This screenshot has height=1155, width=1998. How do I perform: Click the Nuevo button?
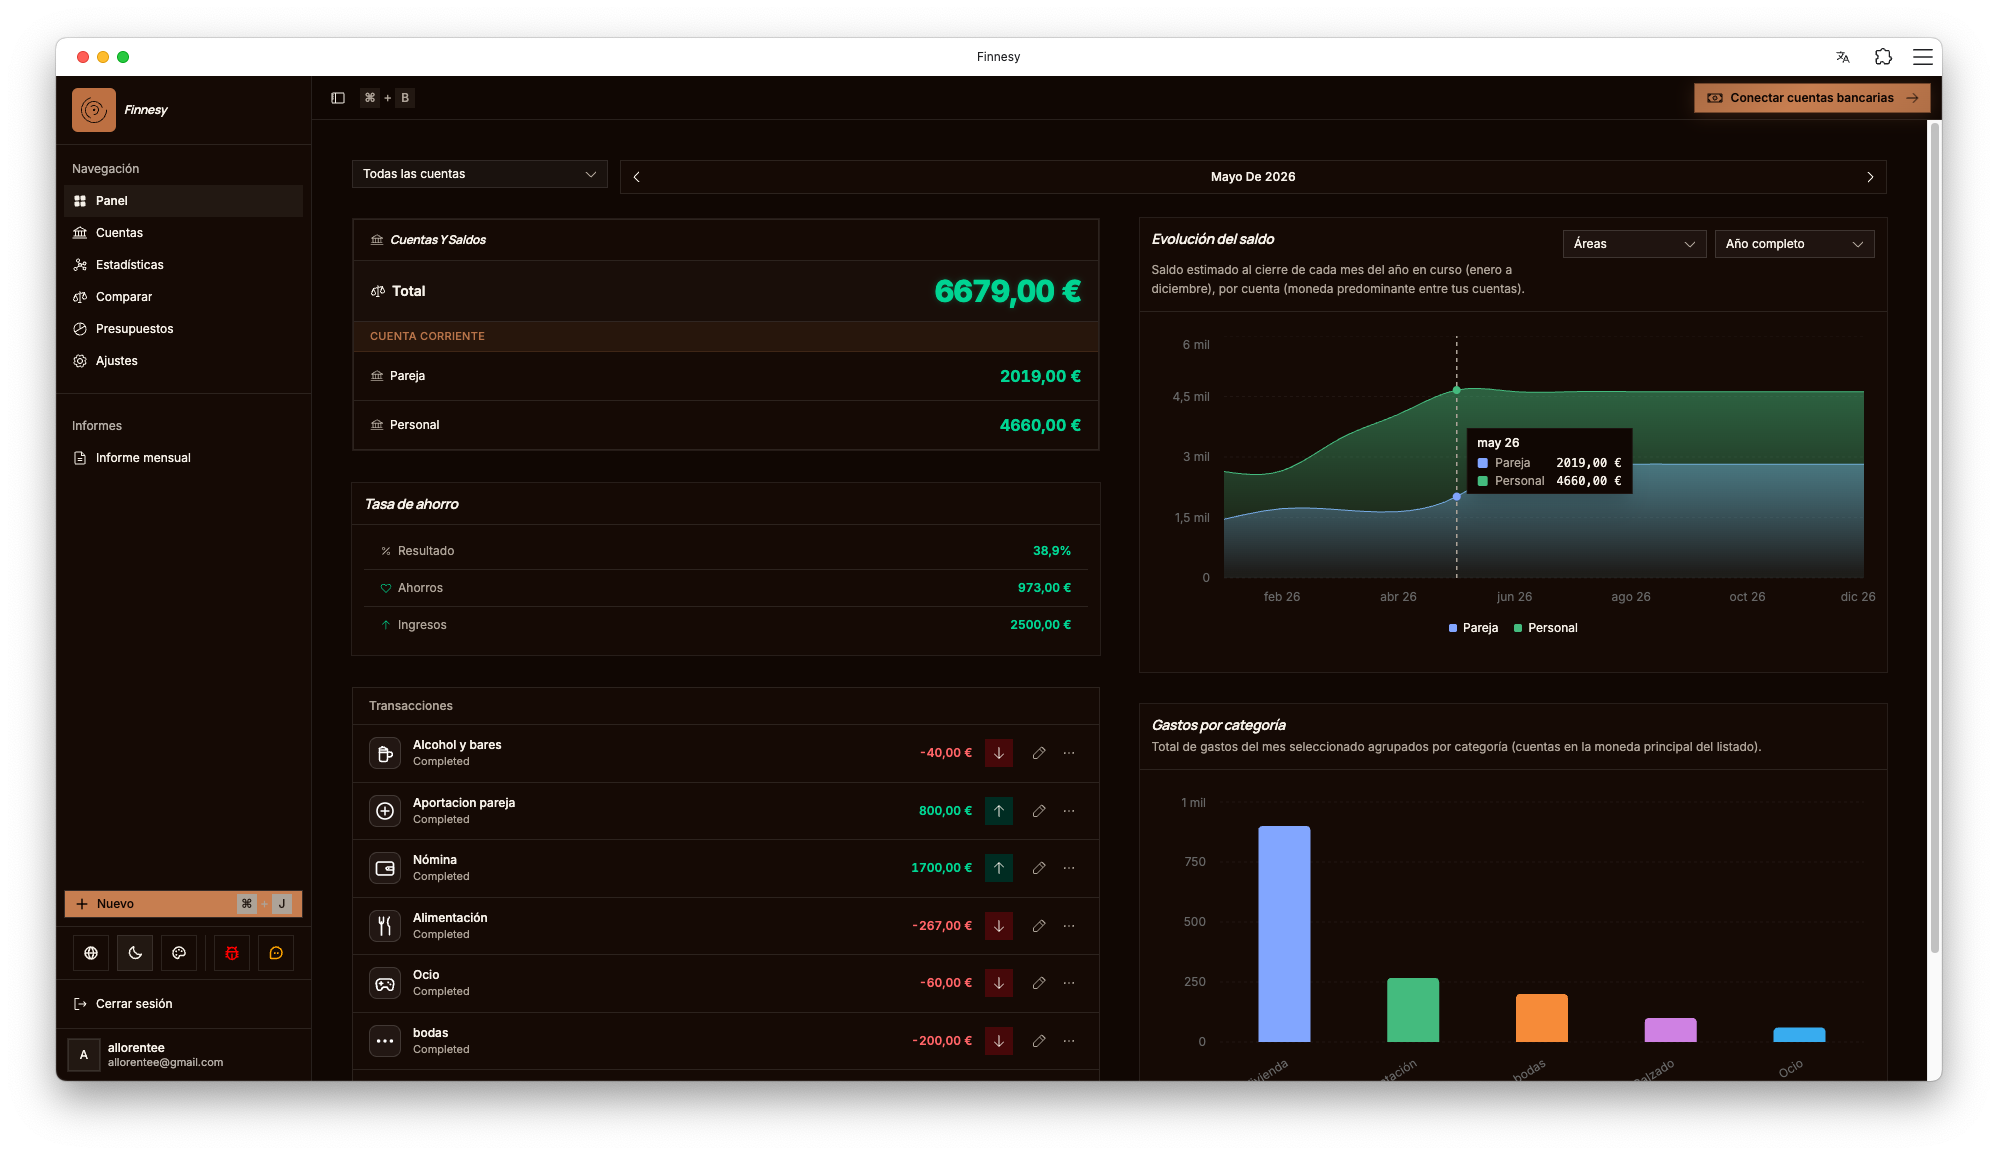(184, 904)
